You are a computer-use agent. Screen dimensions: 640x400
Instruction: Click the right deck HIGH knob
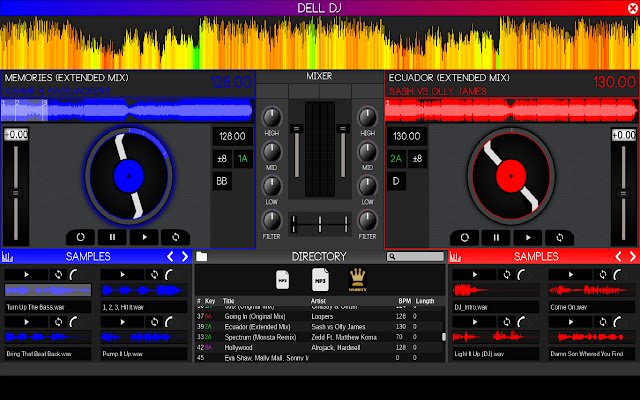coord(367,117)
